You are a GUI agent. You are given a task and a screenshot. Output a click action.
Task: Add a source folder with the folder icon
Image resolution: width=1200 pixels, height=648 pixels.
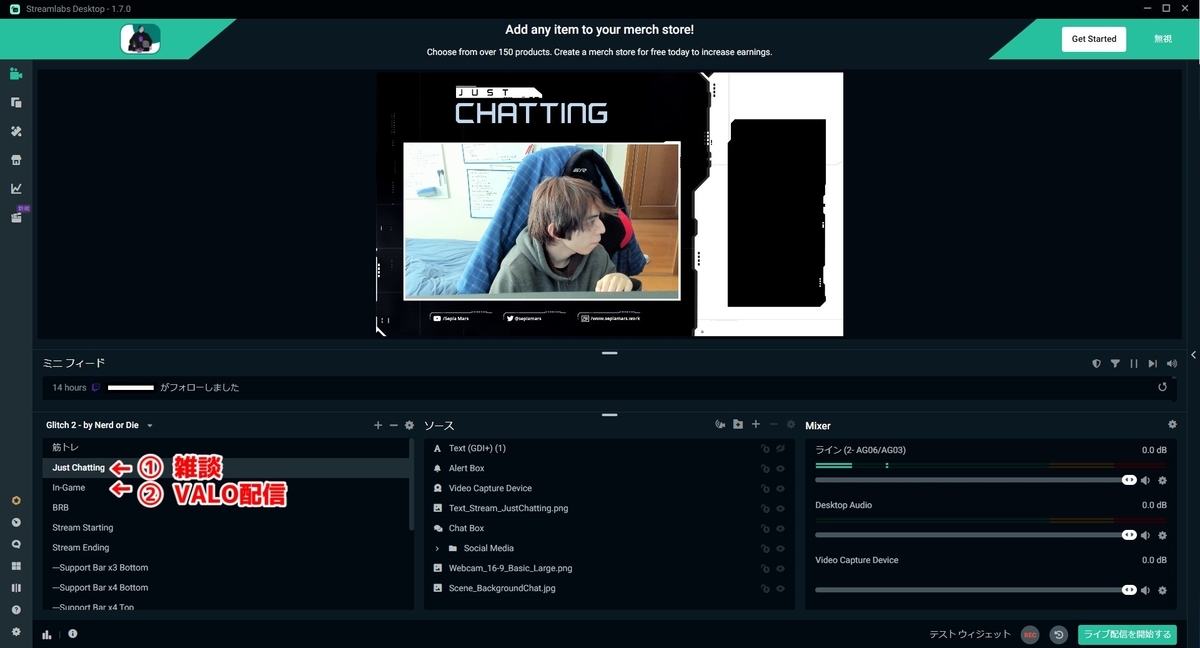(x=738, y=425)
